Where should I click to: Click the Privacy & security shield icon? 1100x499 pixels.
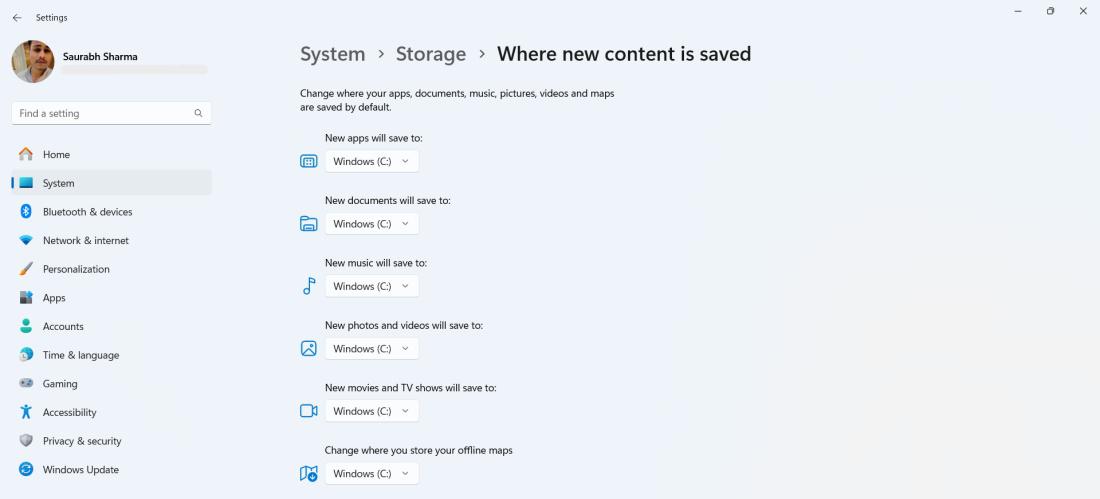26,441
